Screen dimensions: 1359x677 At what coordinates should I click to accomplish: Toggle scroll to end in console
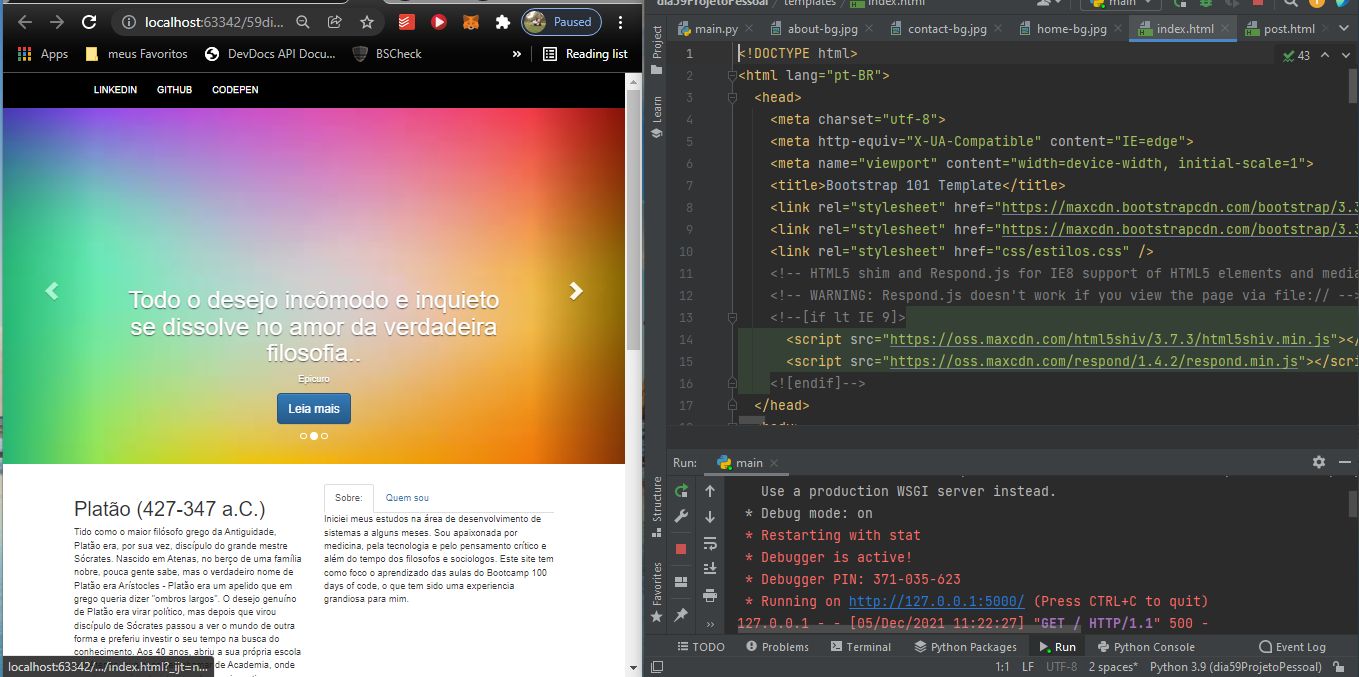(710, 569)
